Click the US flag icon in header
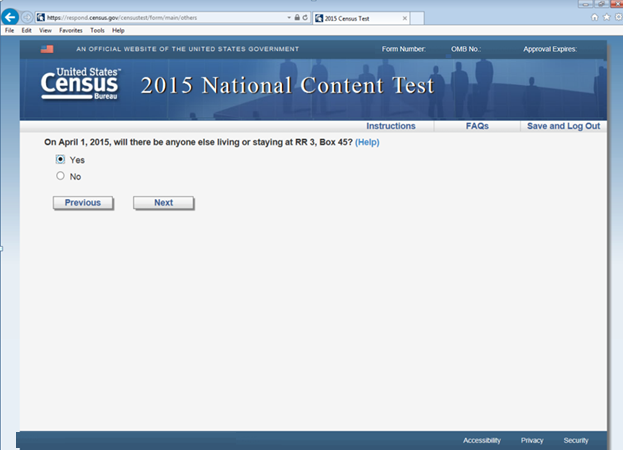Image resolution: width=623 pixels, height=450 pixels. [47, 49]
